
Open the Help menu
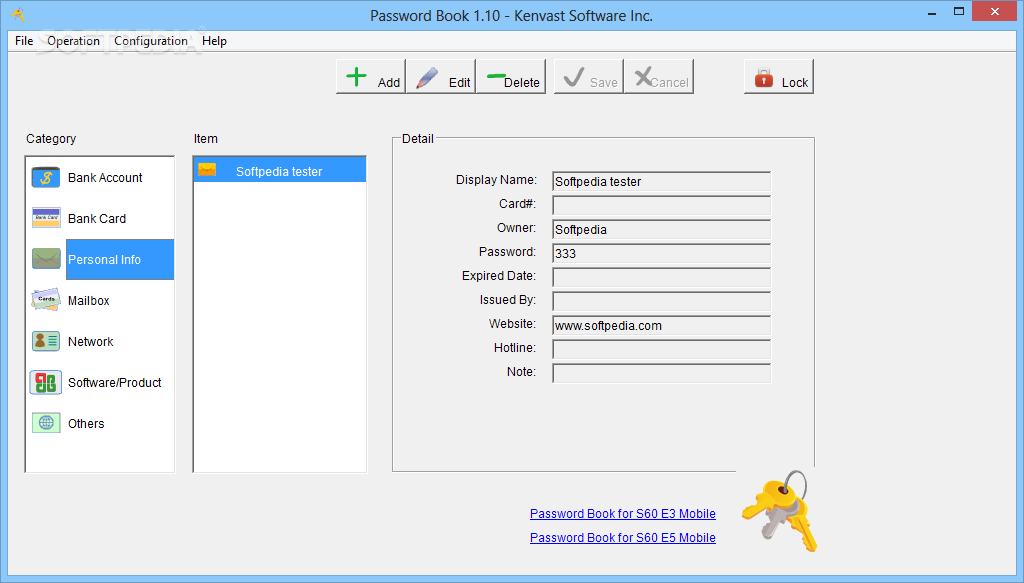tap(214, 41)
